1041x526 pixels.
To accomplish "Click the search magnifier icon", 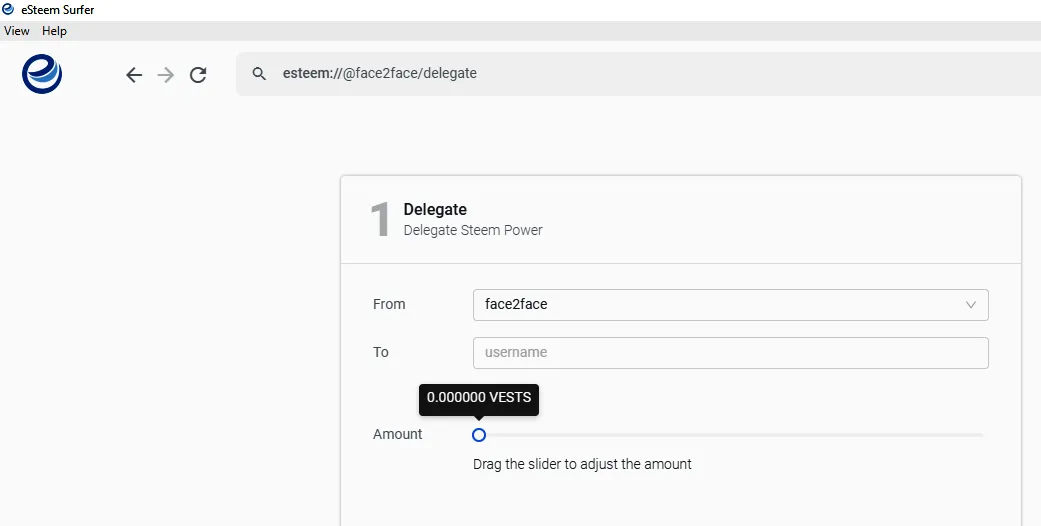I will coord(260,74).
